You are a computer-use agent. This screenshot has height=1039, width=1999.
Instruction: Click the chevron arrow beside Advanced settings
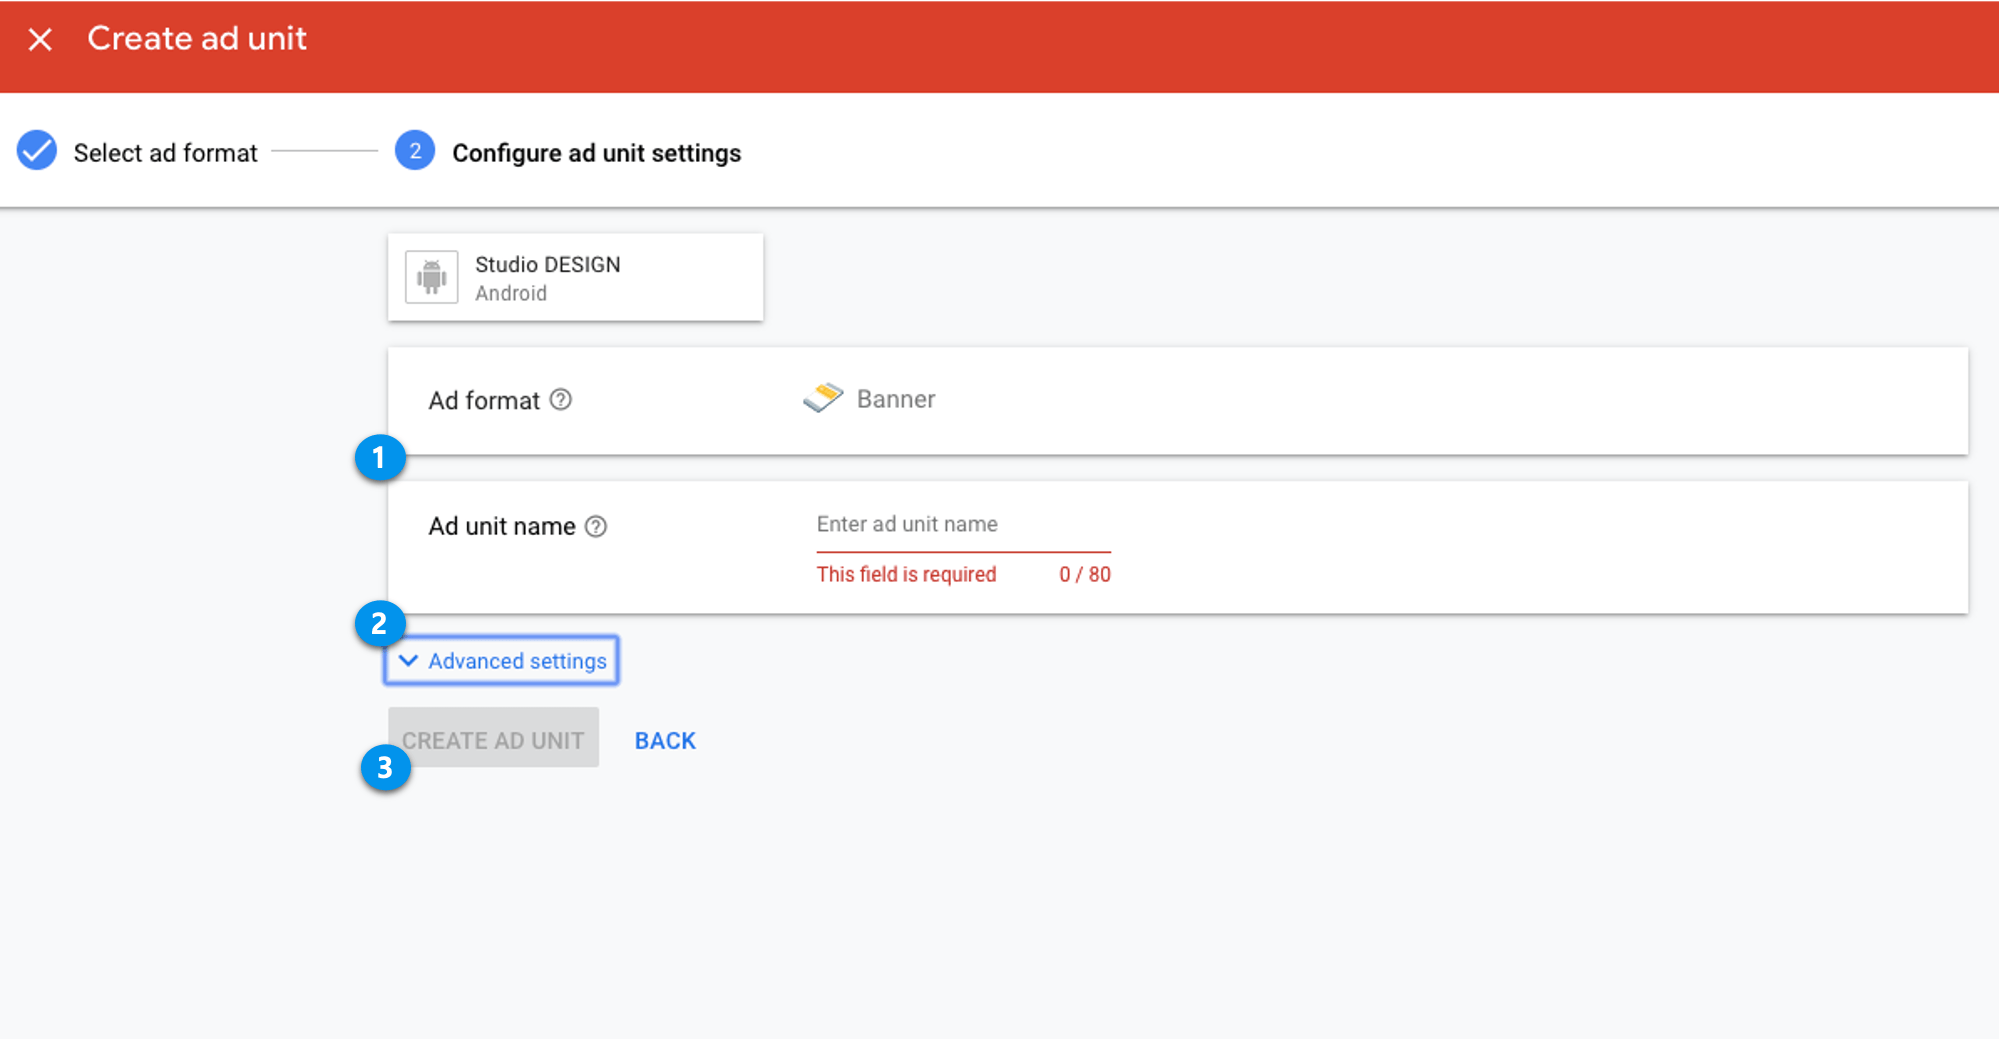pos(408,661)
